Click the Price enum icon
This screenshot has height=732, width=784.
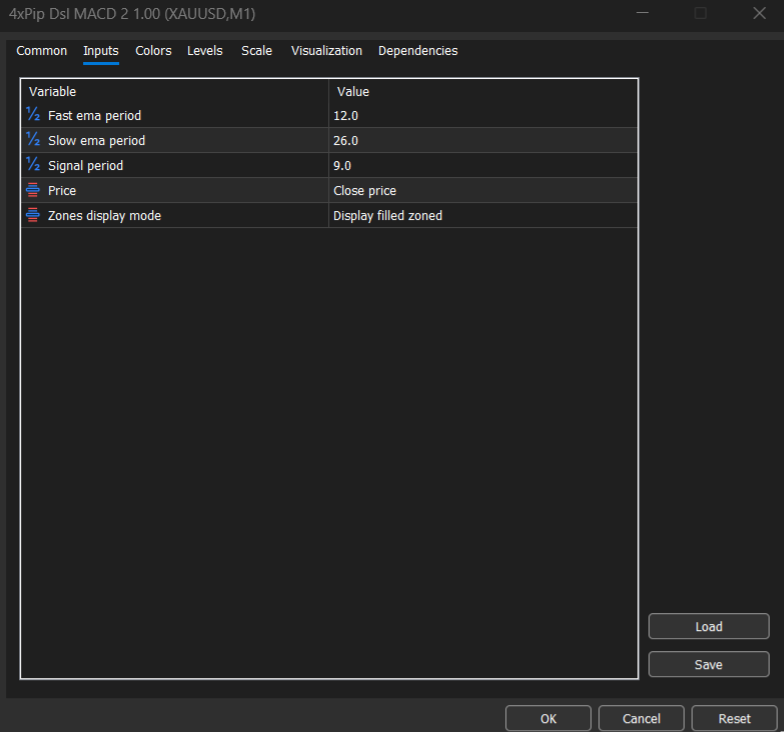[33, 190]
